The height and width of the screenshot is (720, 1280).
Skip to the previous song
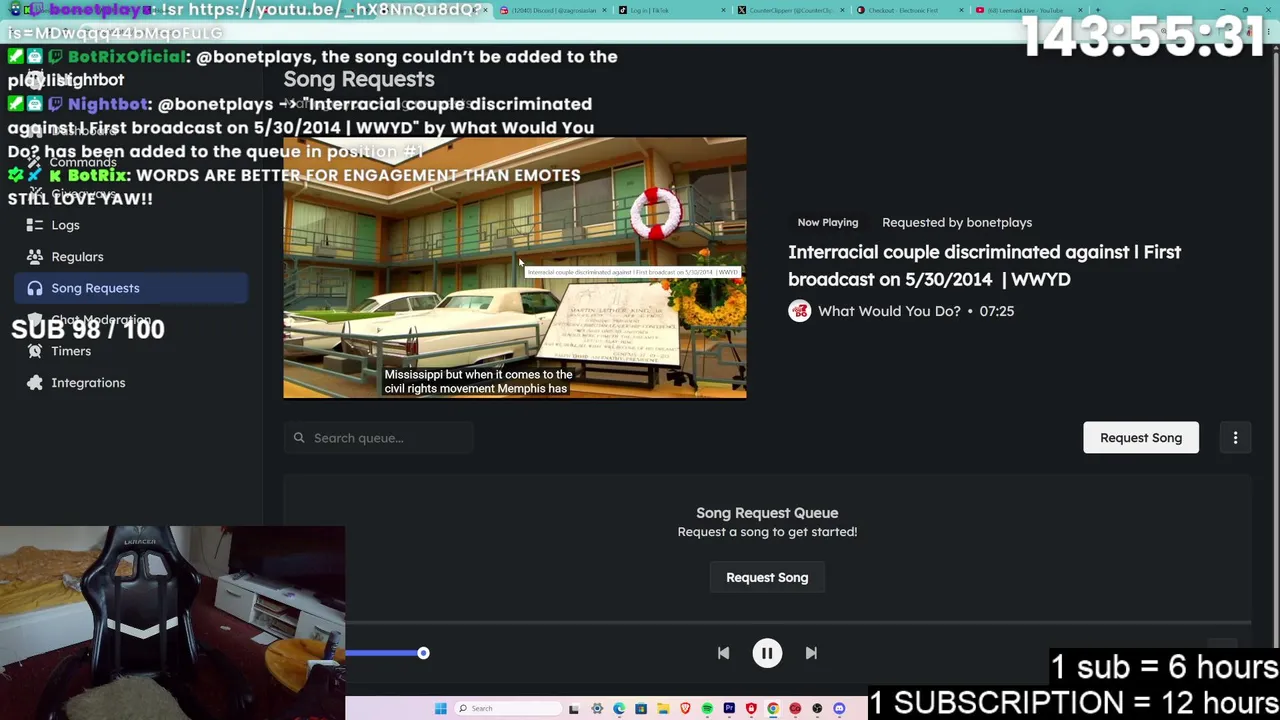tap(723, 653)
